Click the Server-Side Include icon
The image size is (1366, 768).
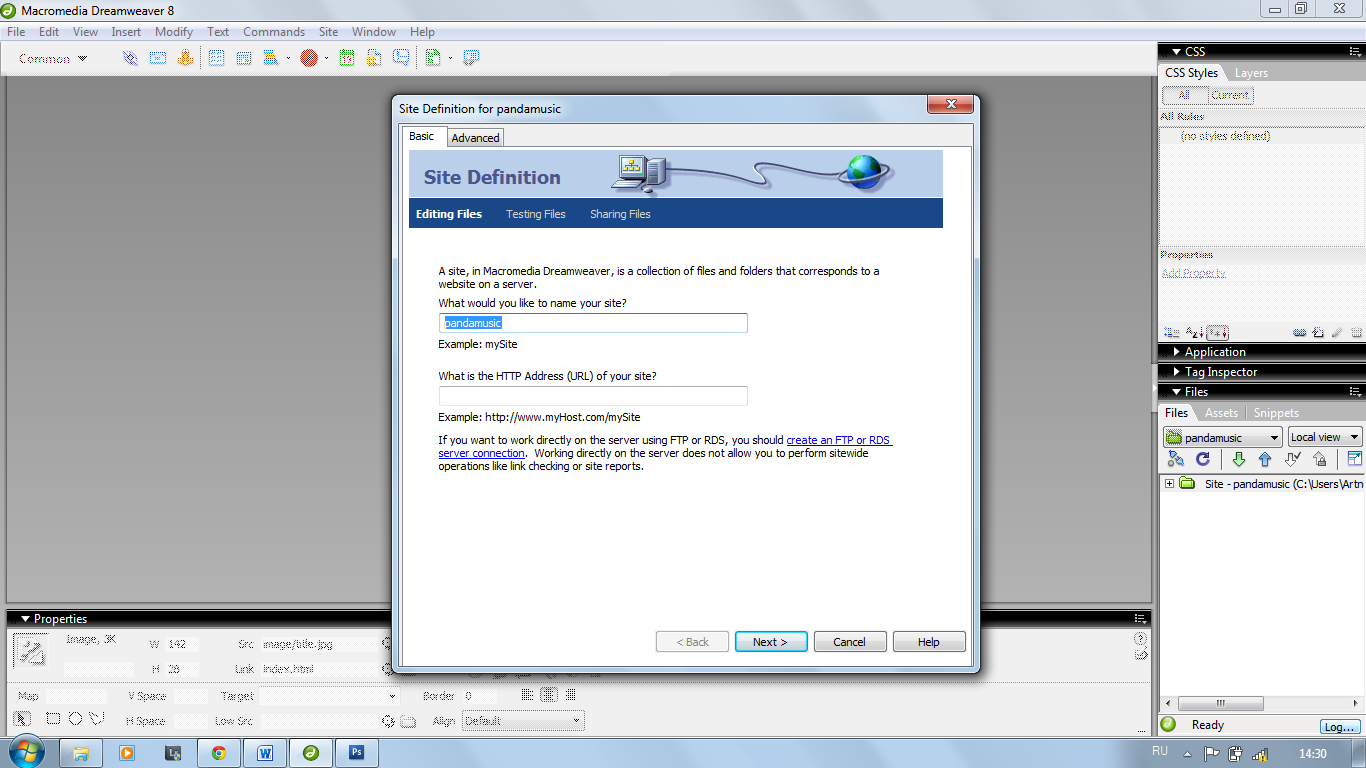(x=374, y=58)
